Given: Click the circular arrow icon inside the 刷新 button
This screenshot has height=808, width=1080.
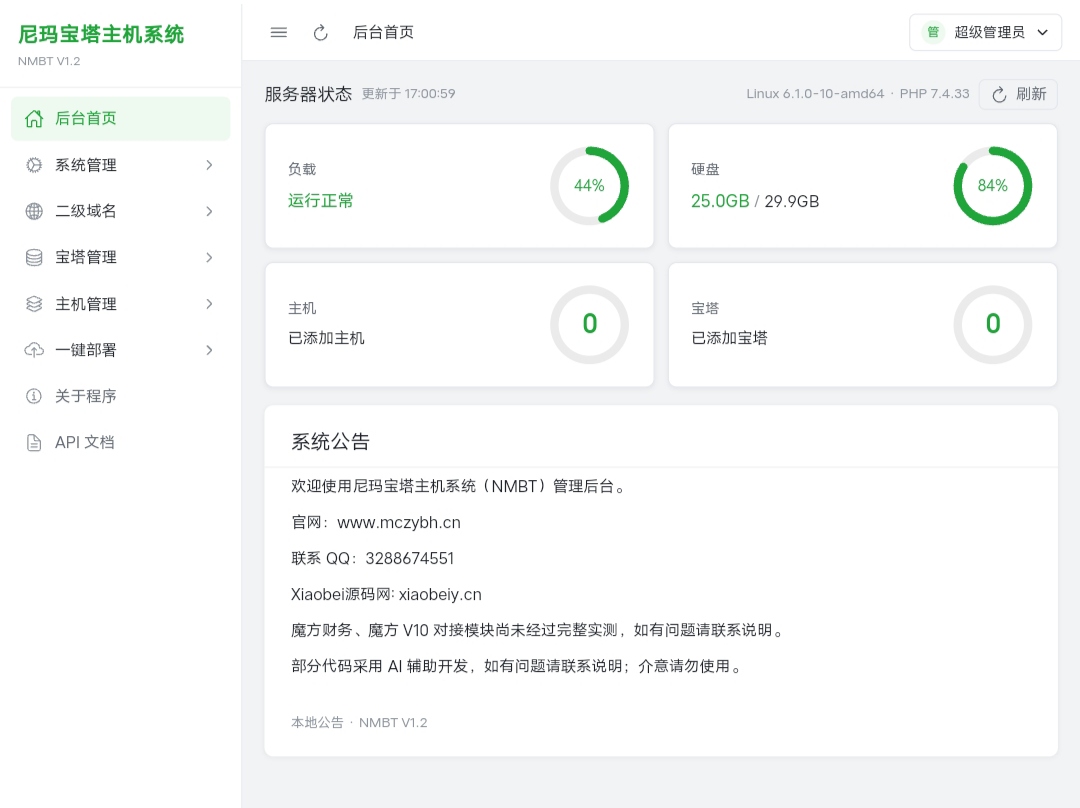Looking at the screenshot, I should tap(999, 94).
